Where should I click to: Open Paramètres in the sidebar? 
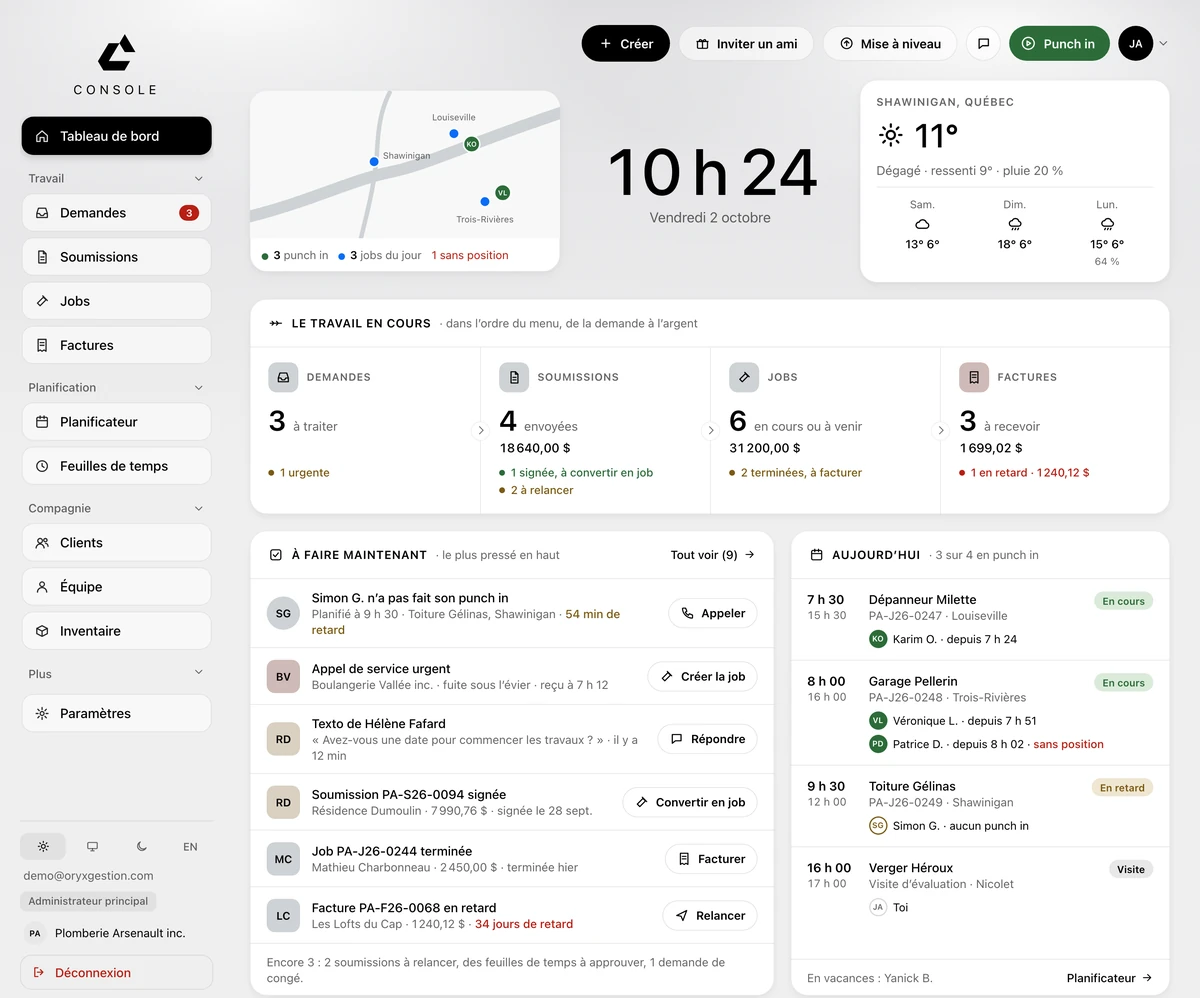pyautogui.click(x=116, y=714)
